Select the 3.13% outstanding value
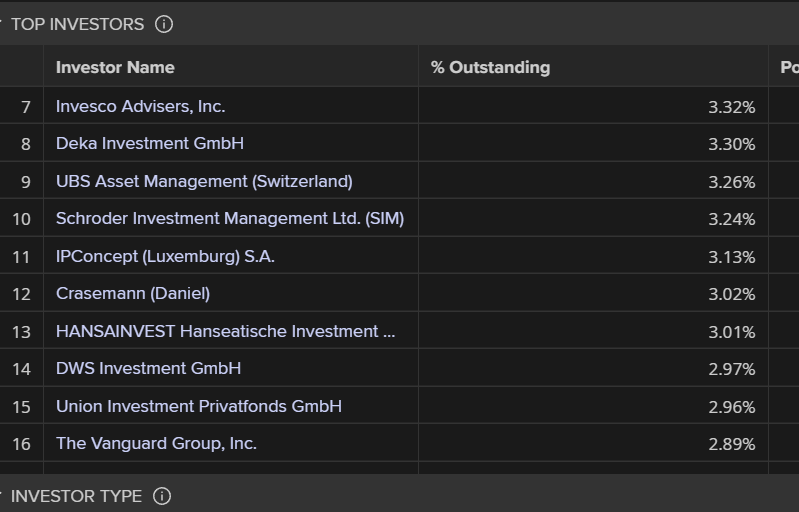799x512 pixels. click(x=732, y=257)
